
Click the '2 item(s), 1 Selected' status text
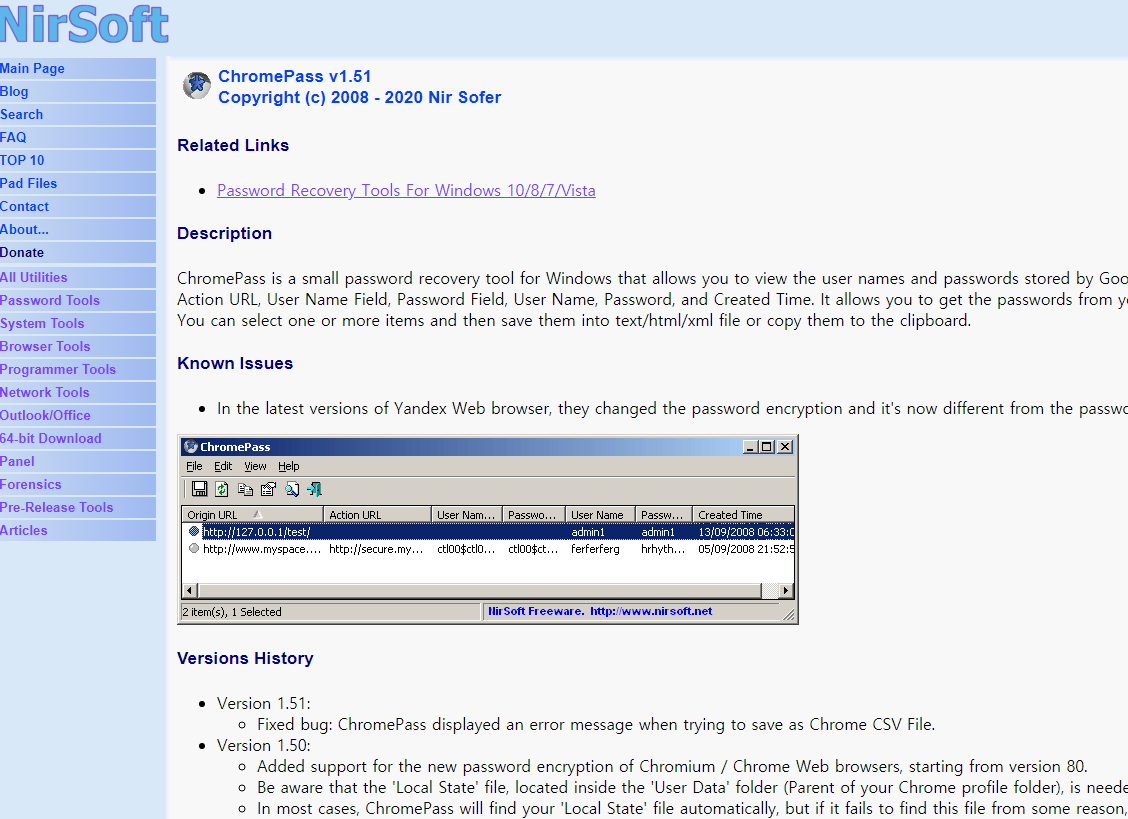point(232,612)
